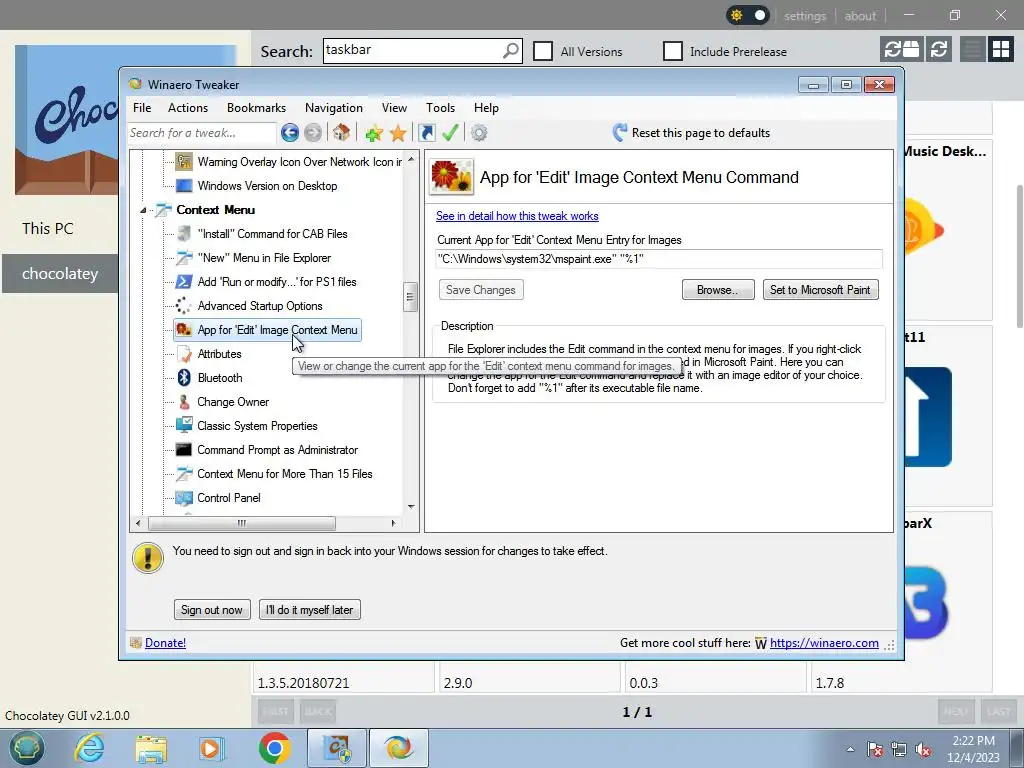Screen dimensions: 1024x768
Task: Select Warning Overlay Icon Over Network Icon item
Action: pos(300,162)
